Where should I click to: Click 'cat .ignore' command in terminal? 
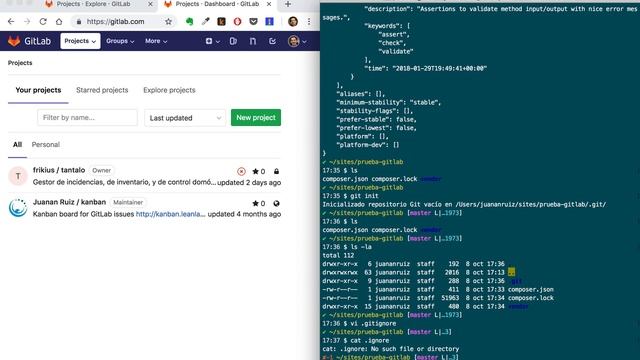[370, 341]
